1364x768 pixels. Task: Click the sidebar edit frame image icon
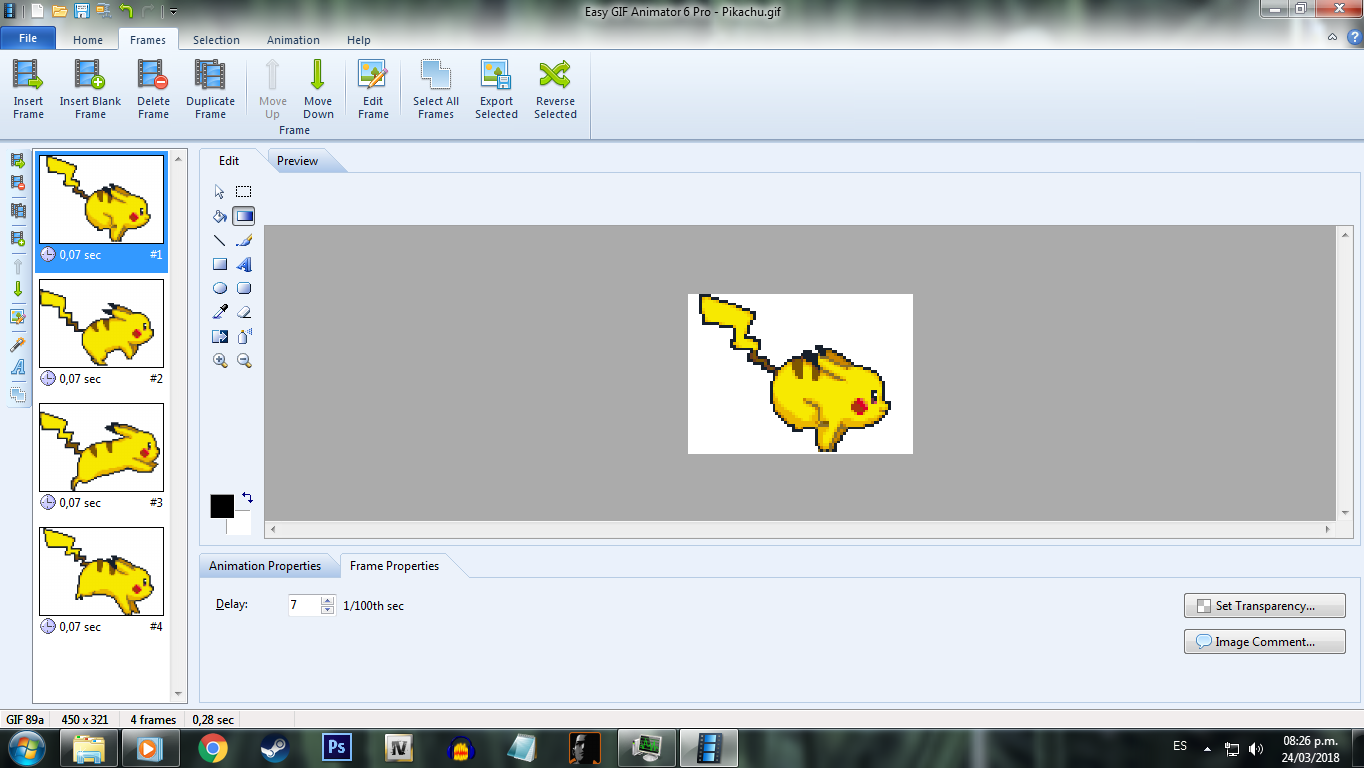[x=17, y=317]
